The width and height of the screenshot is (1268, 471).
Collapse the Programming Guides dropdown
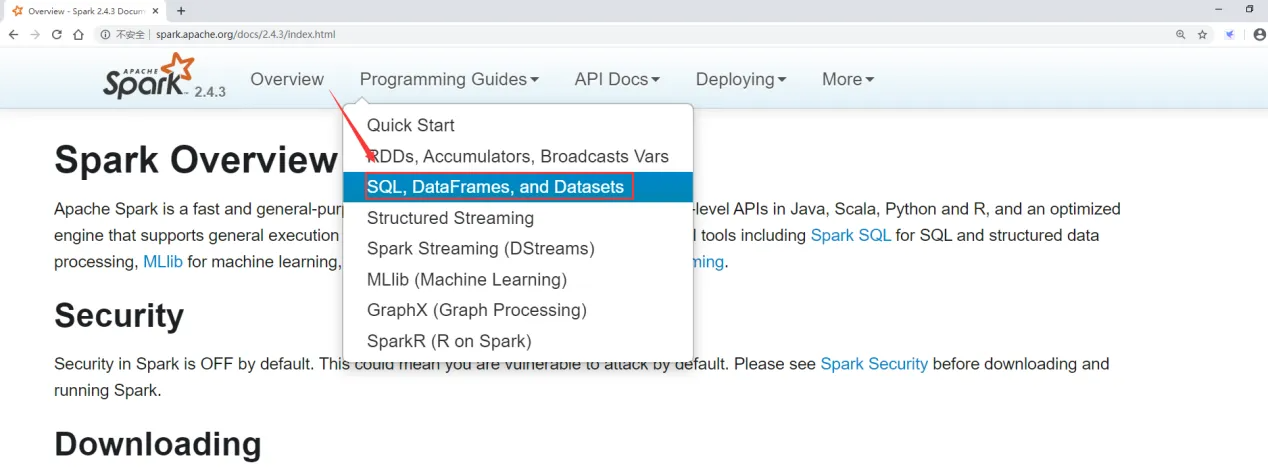449,79
